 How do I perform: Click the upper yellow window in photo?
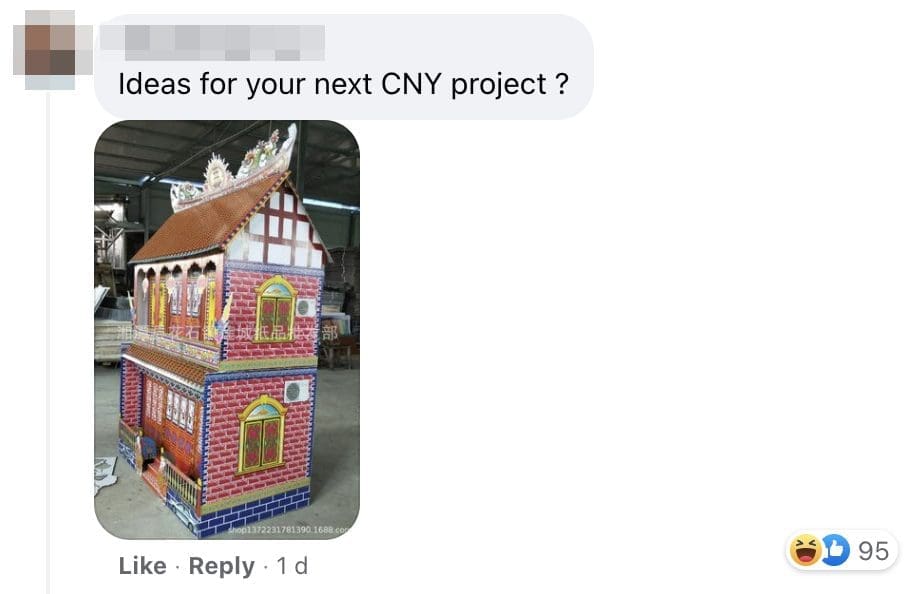[x=276, y=308]
